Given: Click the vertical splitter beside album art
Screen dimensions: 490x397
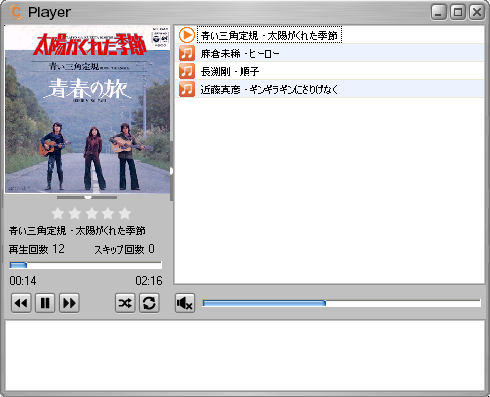Looking at the screenshot, I should [171, 171].
